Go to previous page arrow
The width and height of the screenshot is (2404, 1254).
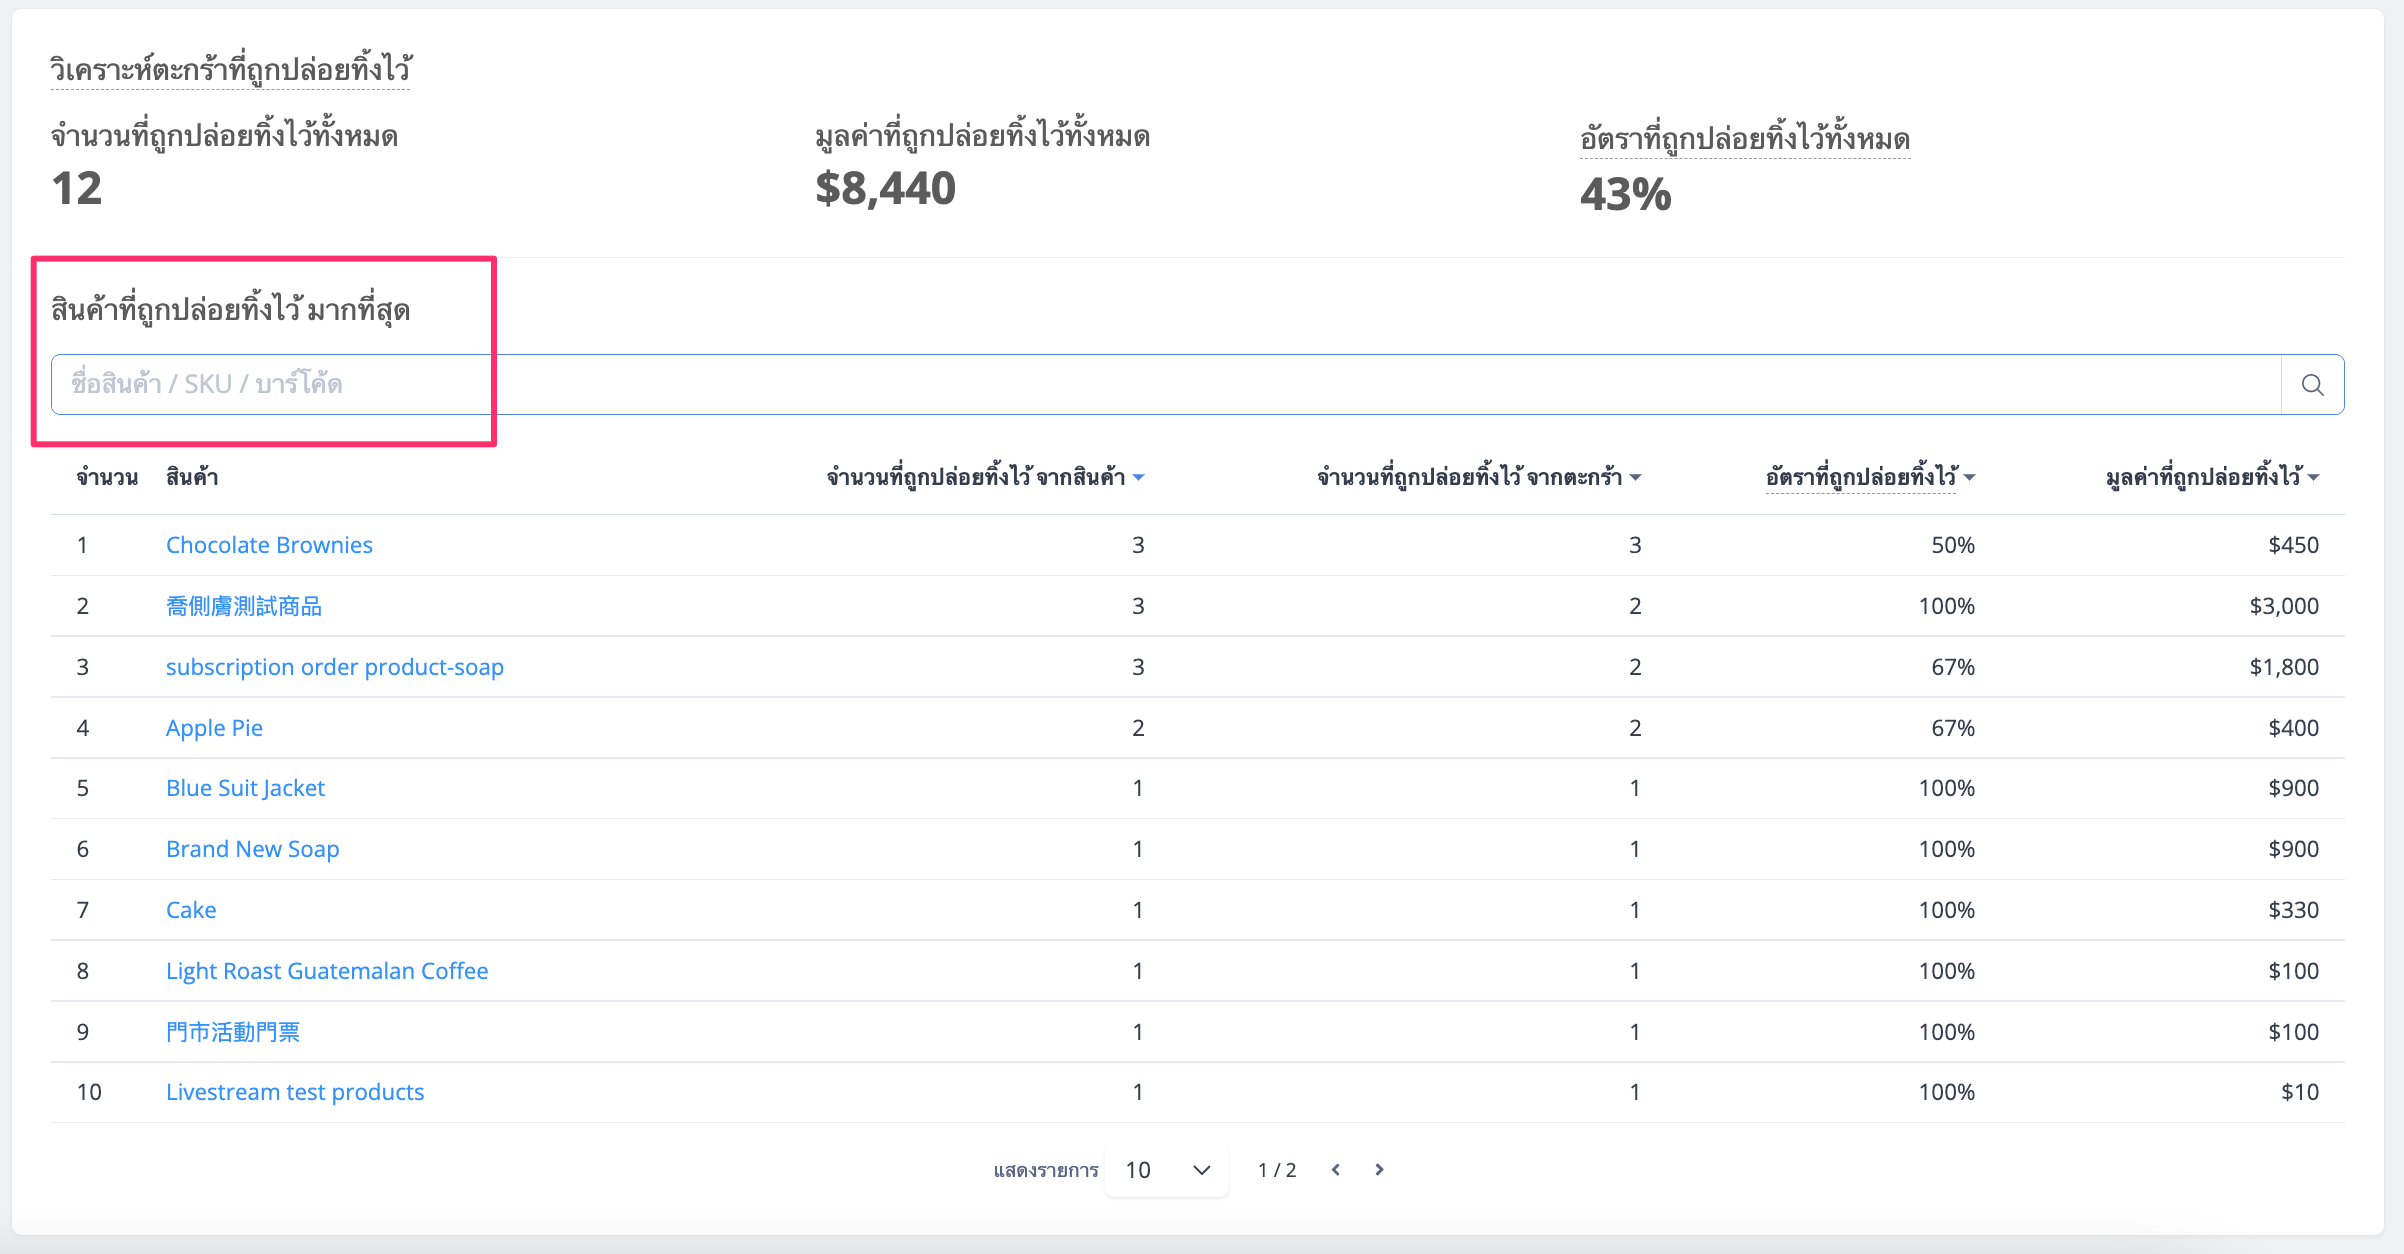pyautogui.click(x=1336, y=1170)
